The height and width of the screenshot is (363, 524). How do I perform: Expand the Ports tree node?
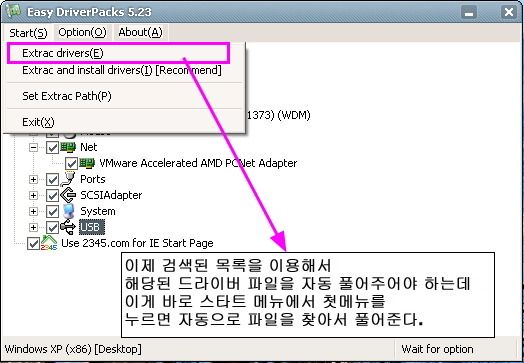[33, 179]
